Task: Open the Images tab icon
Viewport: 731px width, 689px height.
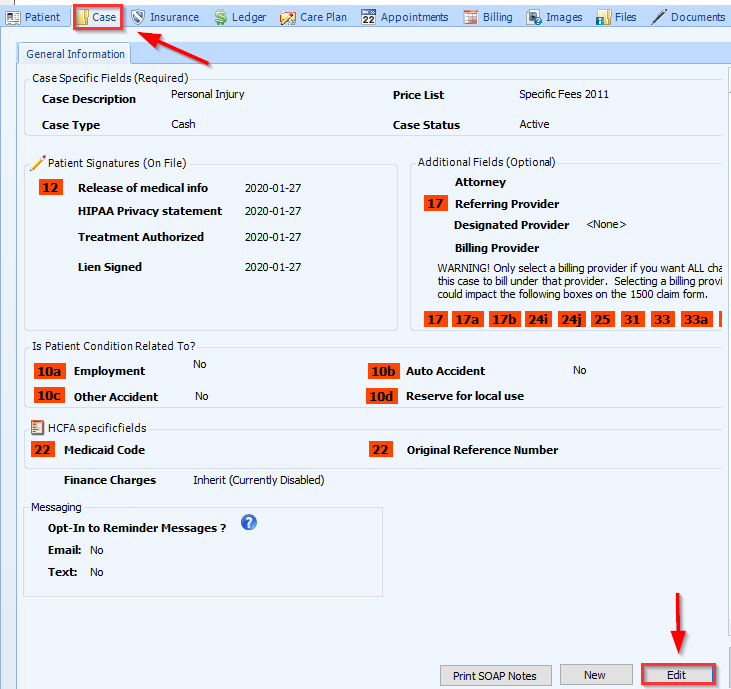Action: [535, 17]
